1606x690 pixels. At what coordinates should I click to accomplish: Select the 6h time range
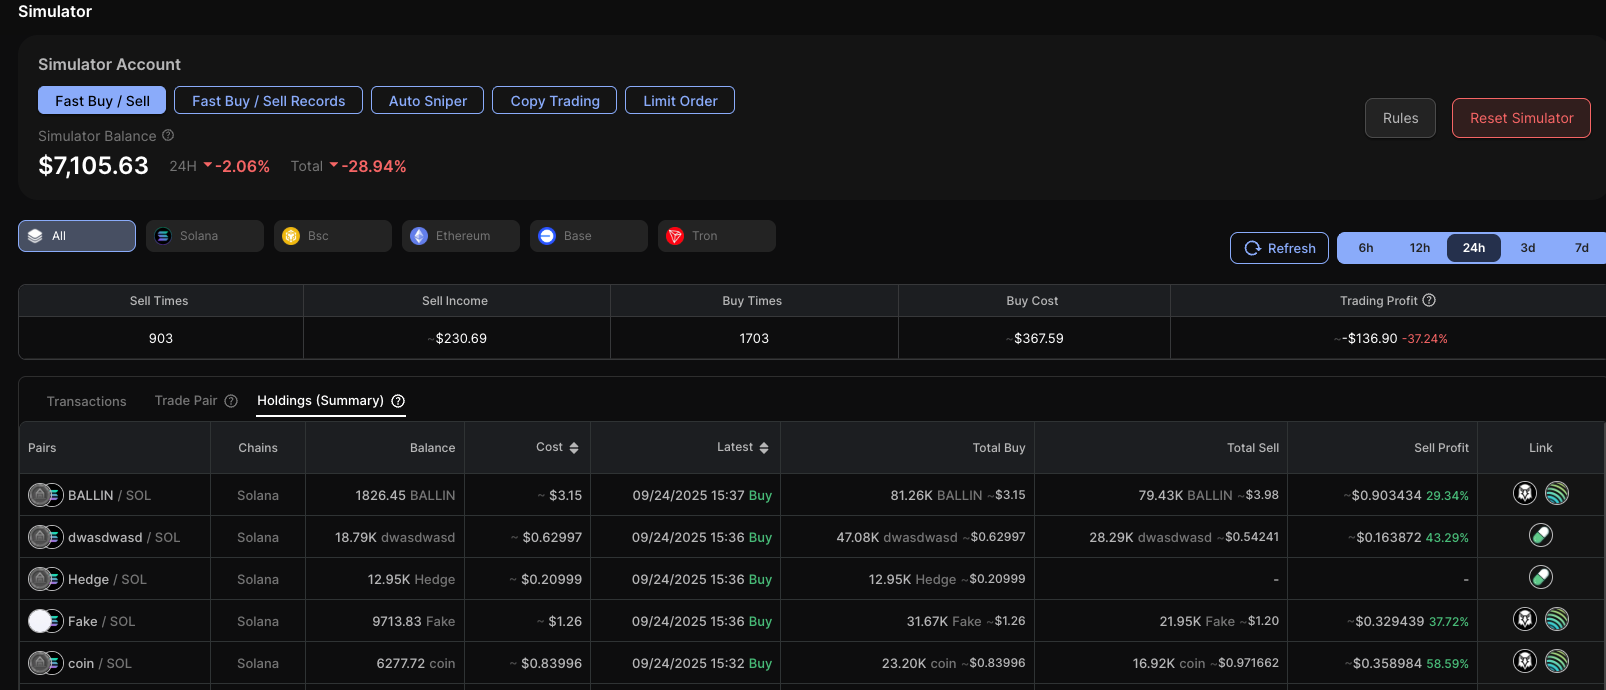[1366, 248]
